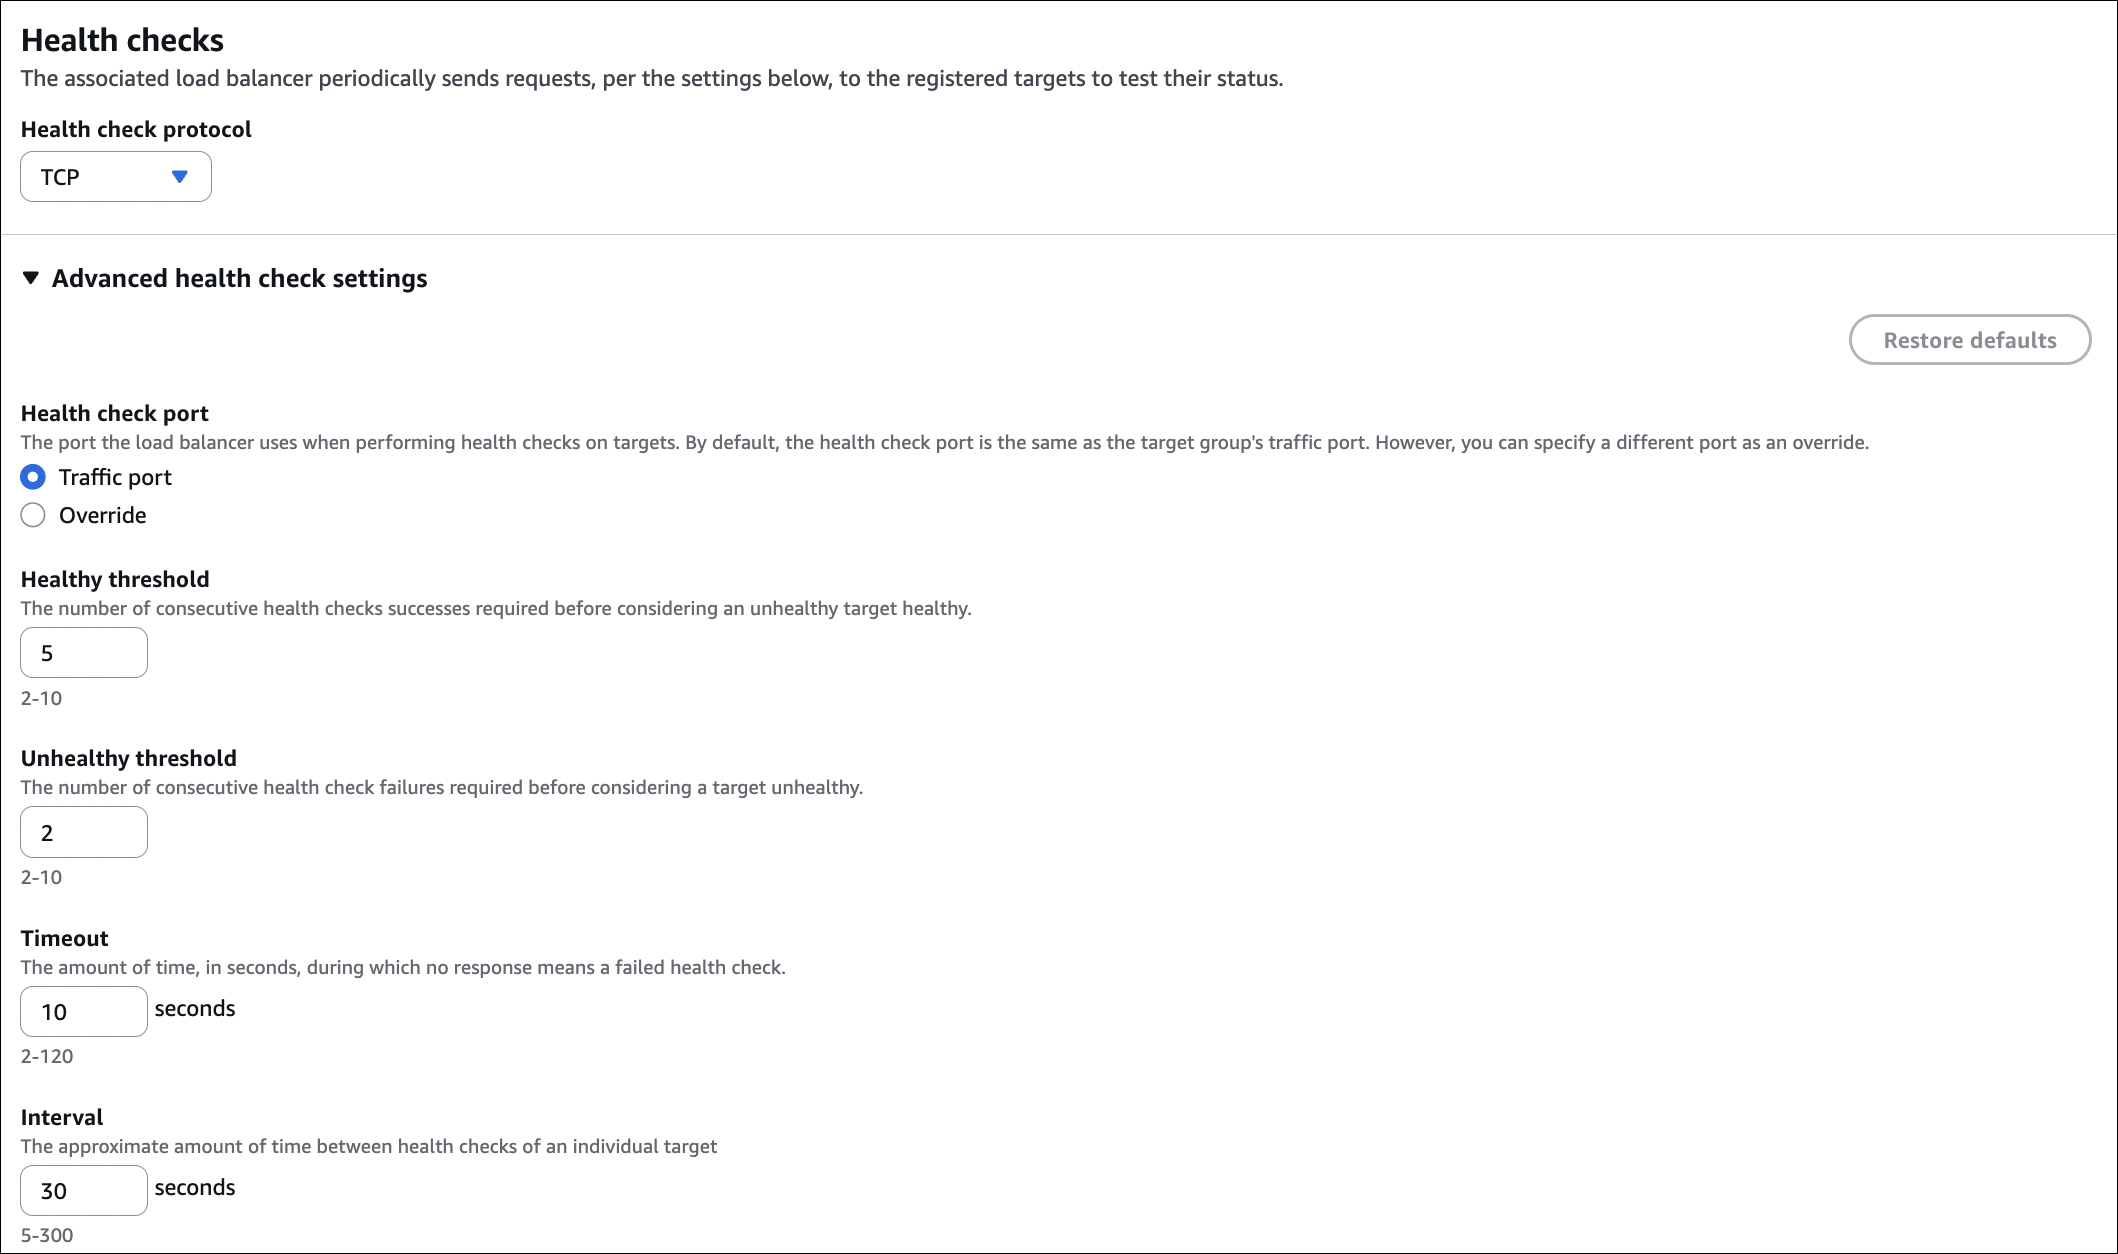Click the Unhealthy threshold field label
Image resolution: width=2118 pixels, height=1254 pixels.
pos(128,758)
